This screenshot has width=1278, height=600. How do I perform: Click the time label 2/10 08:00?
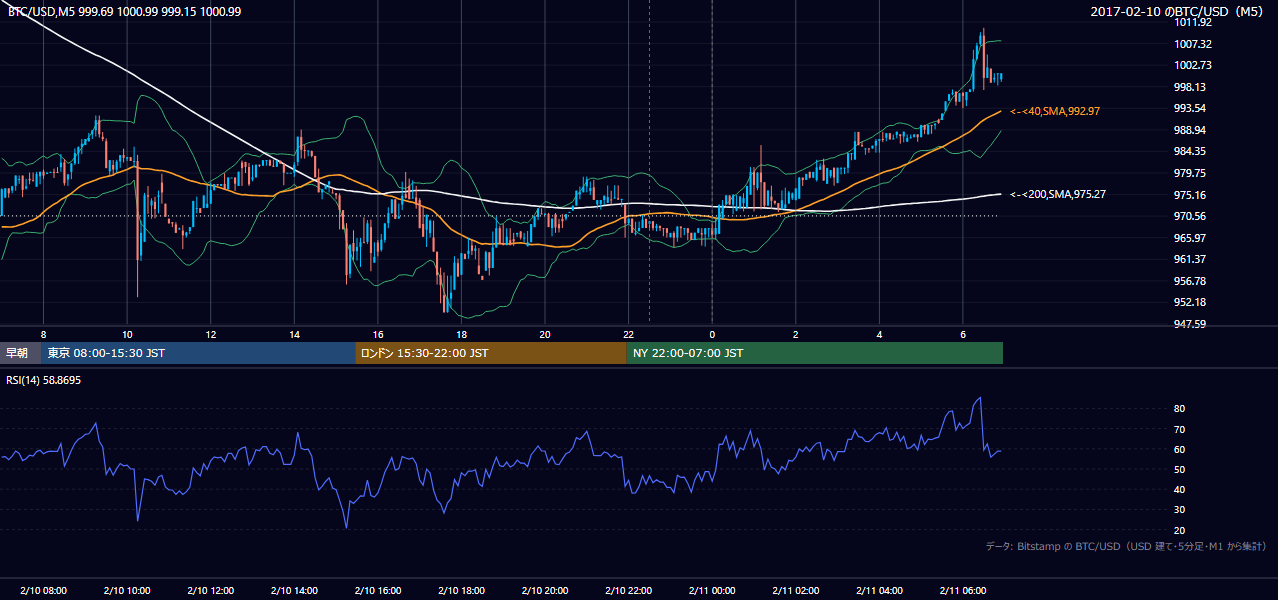43,591
